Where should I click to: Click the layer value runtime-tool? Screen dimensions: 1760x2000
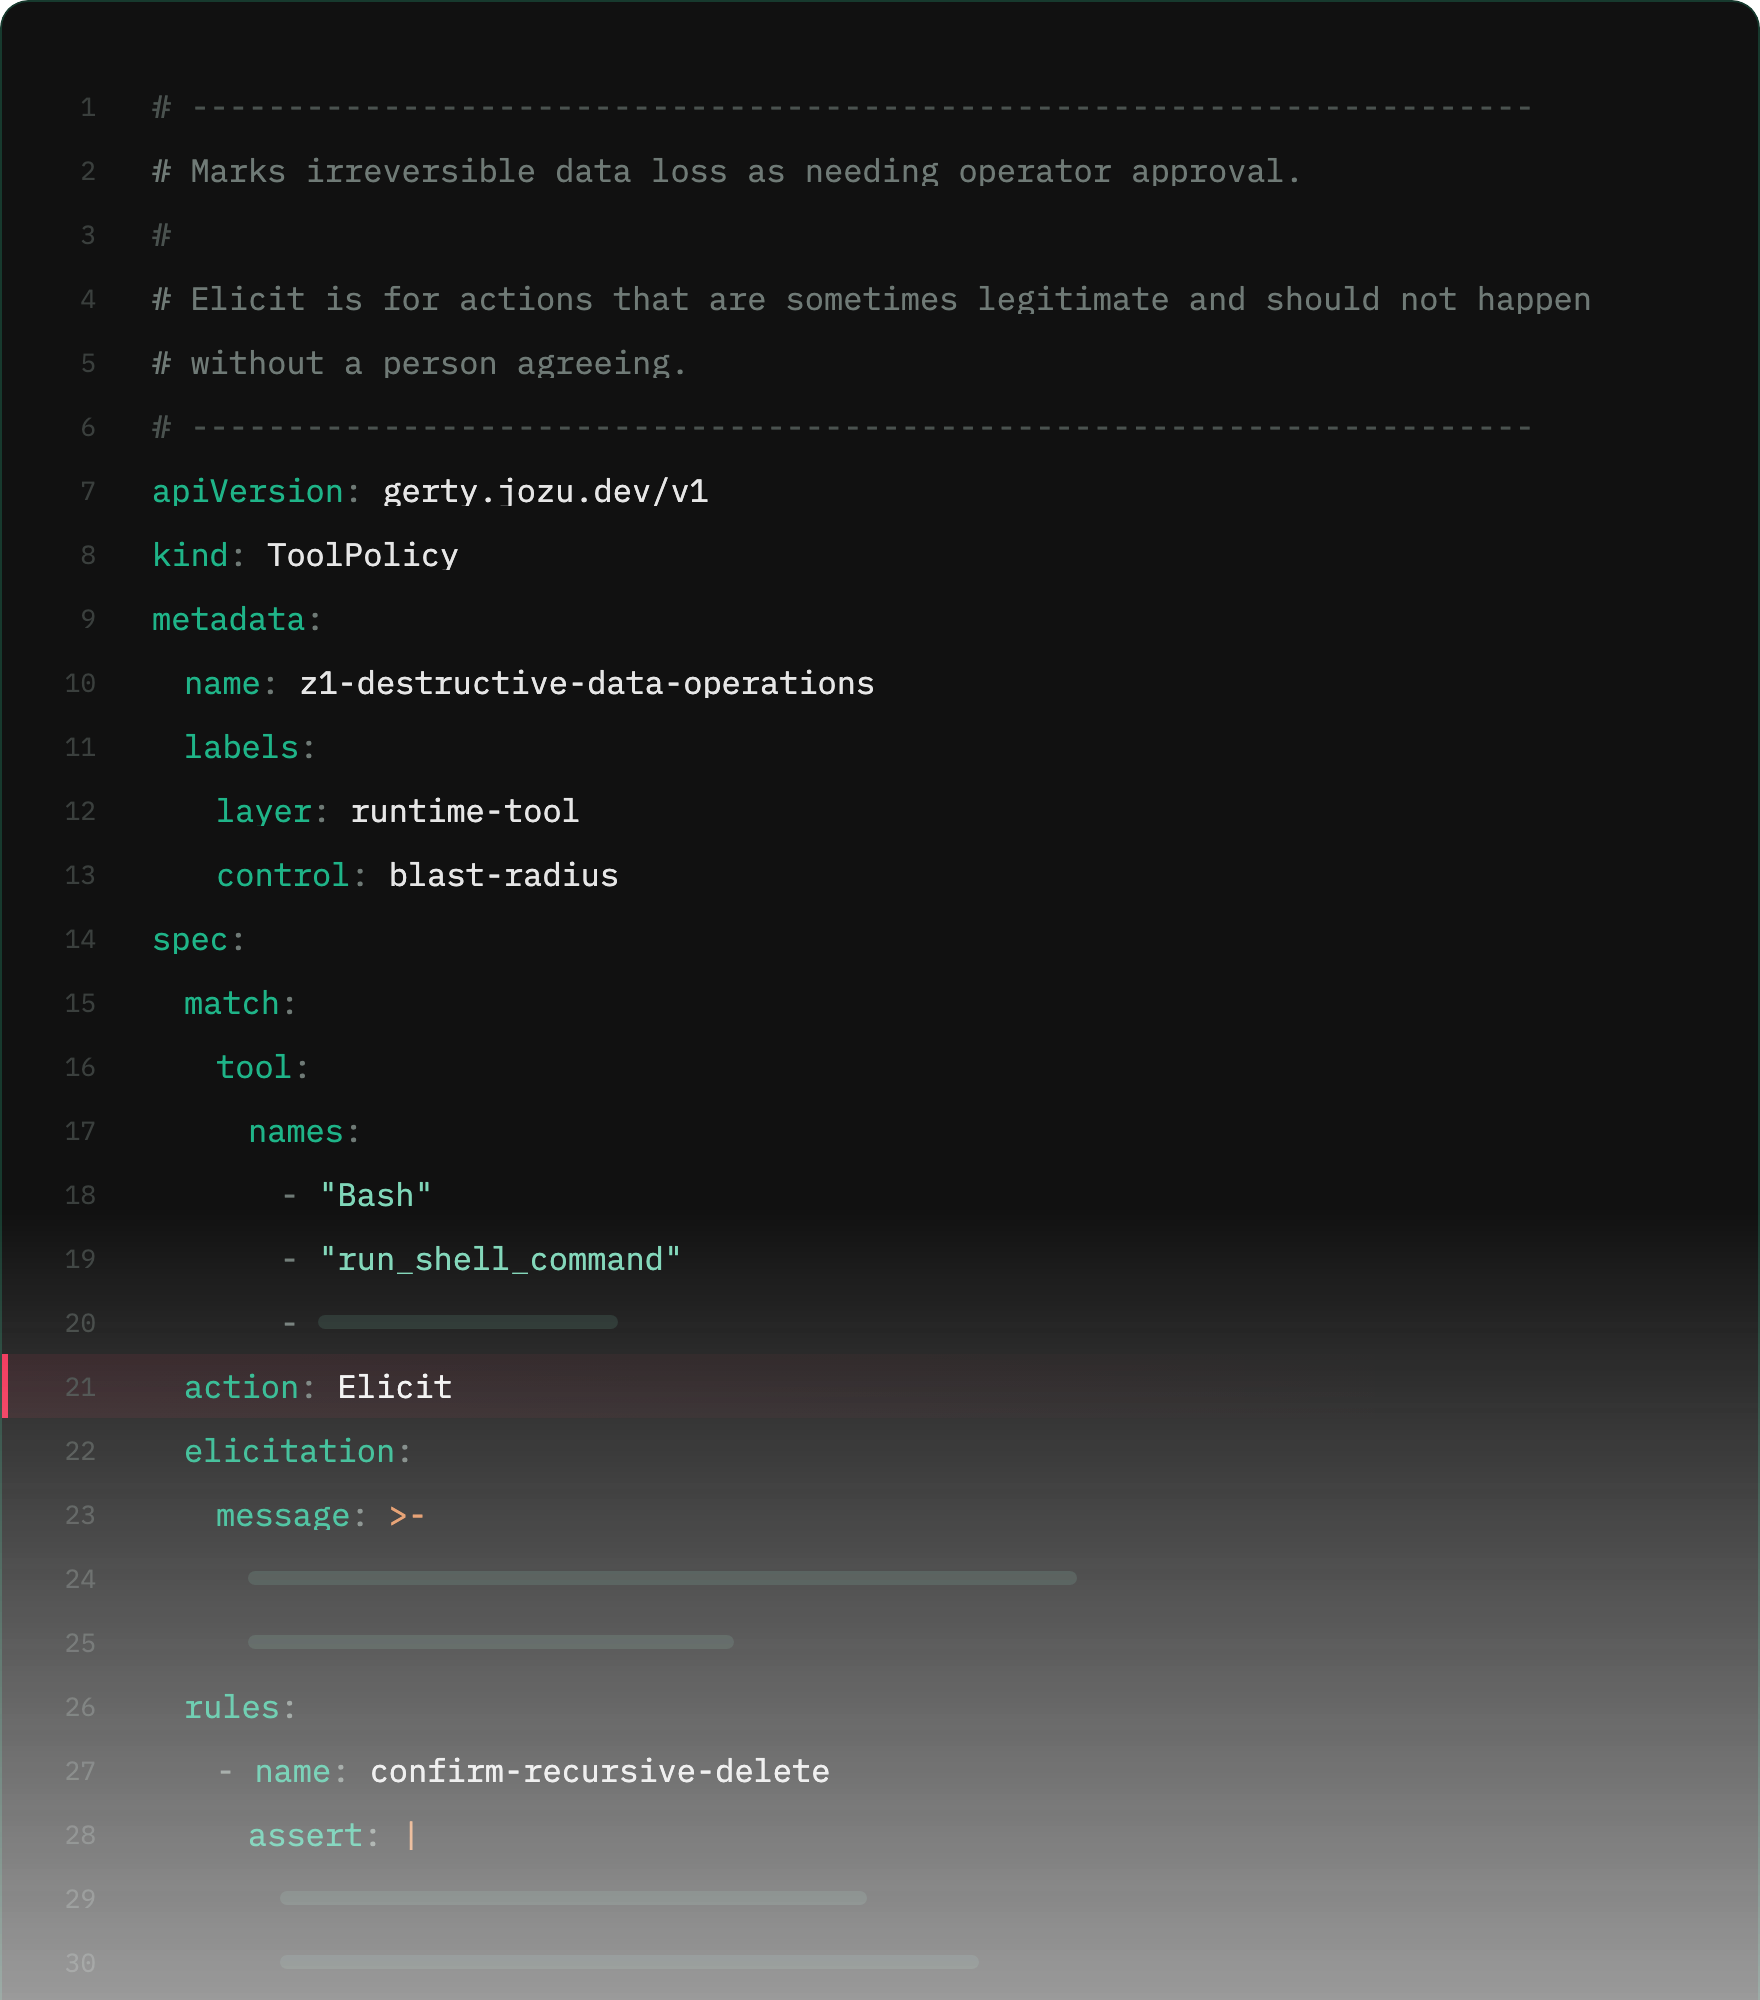click(465, 812)
